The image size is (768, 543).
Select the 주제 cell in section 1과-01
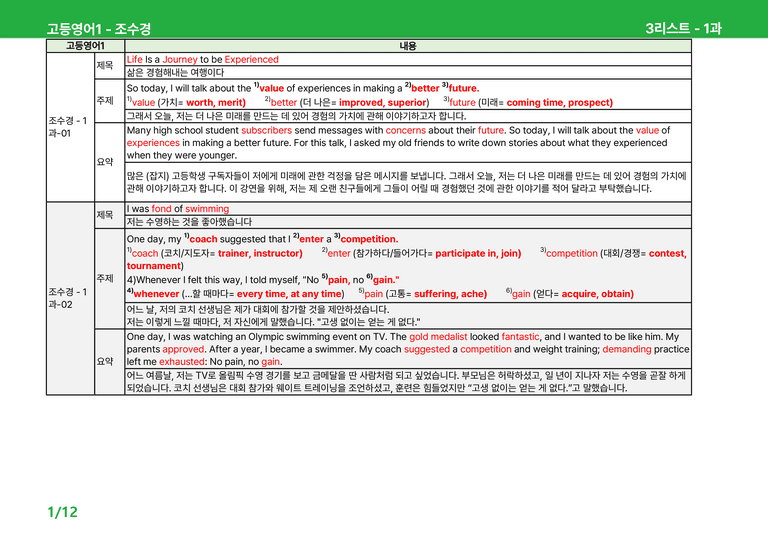click(x=109, y=101)
